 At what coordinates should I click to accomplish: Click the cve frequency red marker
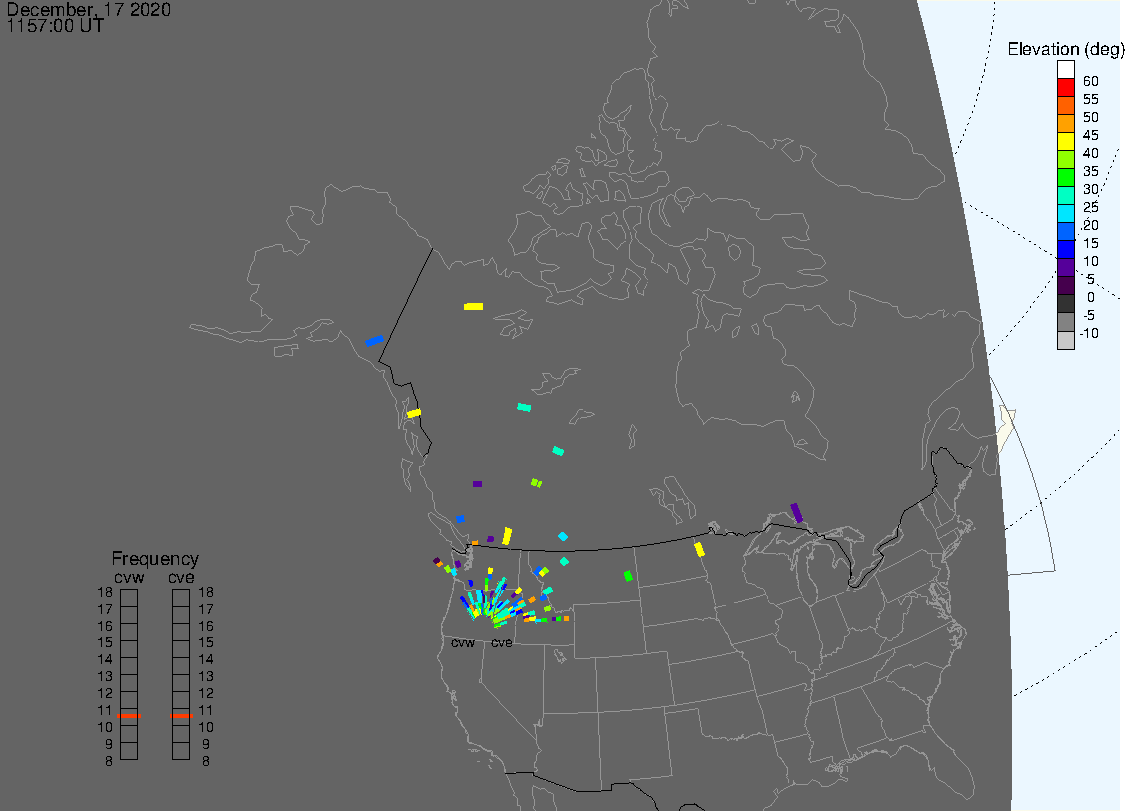(182, 716)
